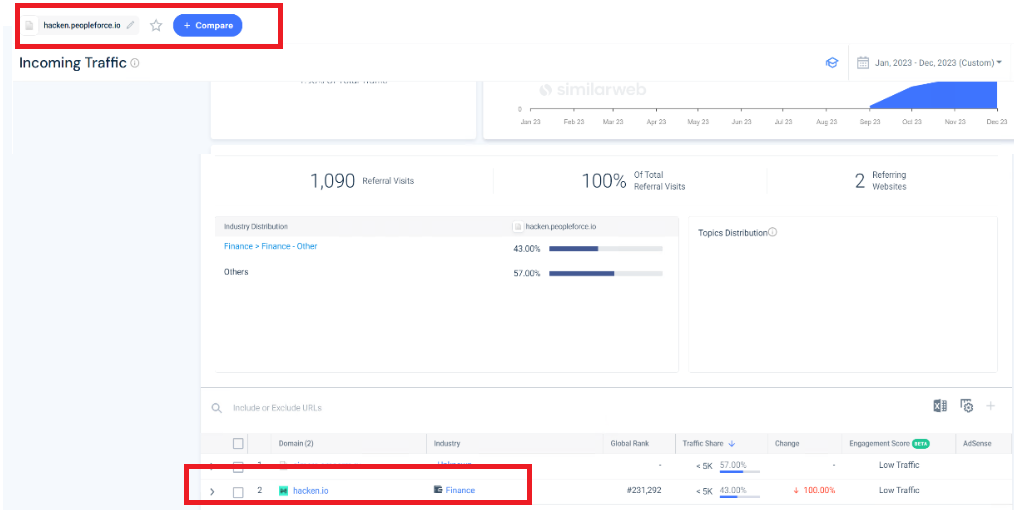Sort by the Domain (2) column
The image size is (1014, 529).
pos(296,444)
